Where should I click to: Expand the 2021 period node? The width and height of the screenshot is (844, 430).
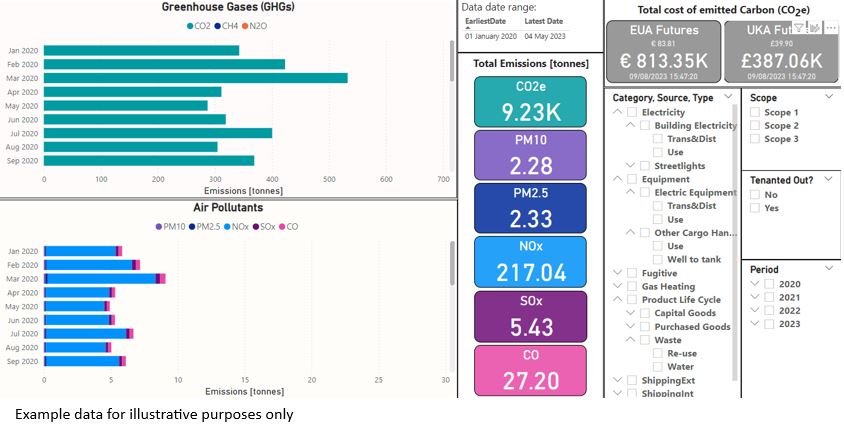(755, 297)
